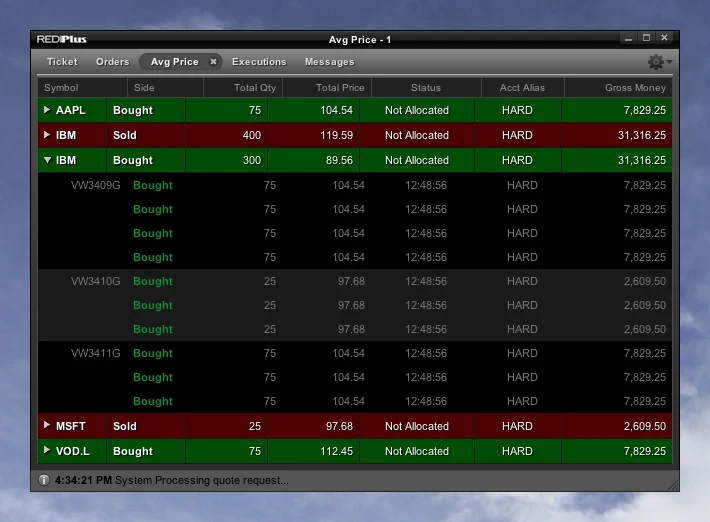Open the settings gear menu

[x=659, y=62]
